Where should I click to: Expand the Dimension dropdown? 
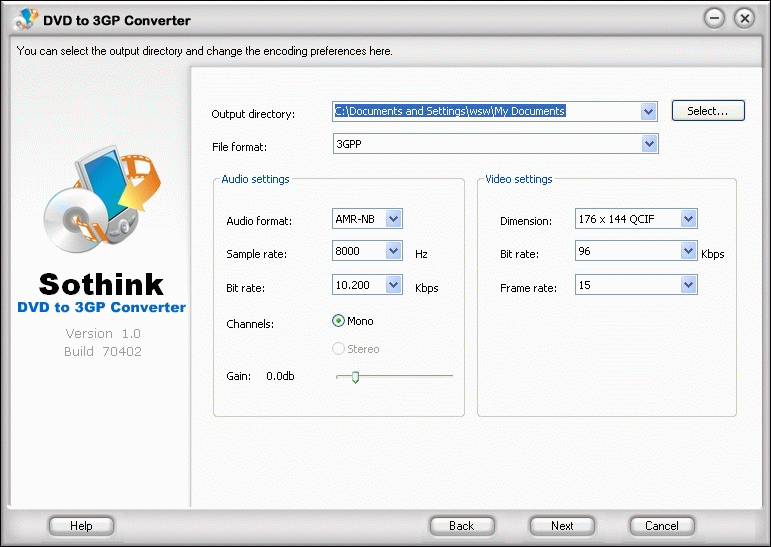[688, 218]
